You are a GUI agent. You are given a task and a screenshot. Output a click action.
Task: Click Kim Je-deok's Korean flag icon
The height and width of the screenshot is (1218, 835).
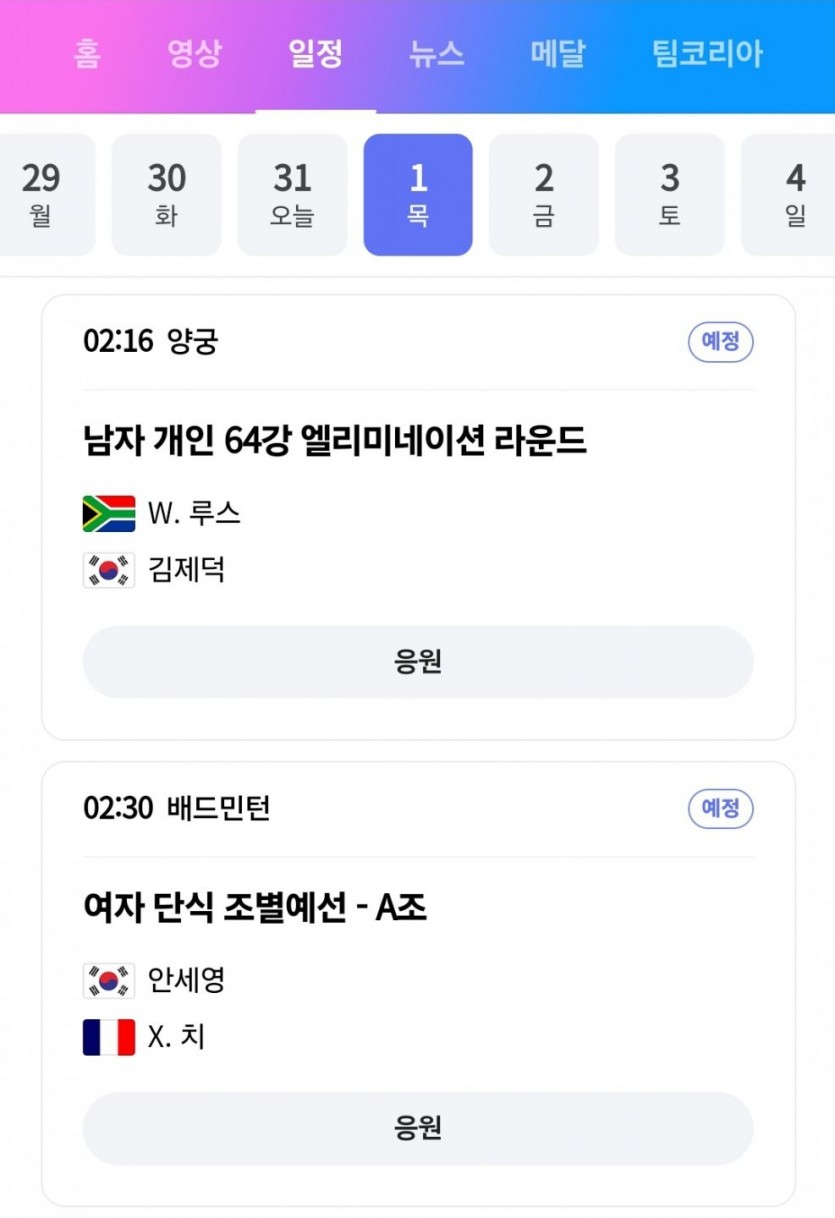[x=108, y=570]
